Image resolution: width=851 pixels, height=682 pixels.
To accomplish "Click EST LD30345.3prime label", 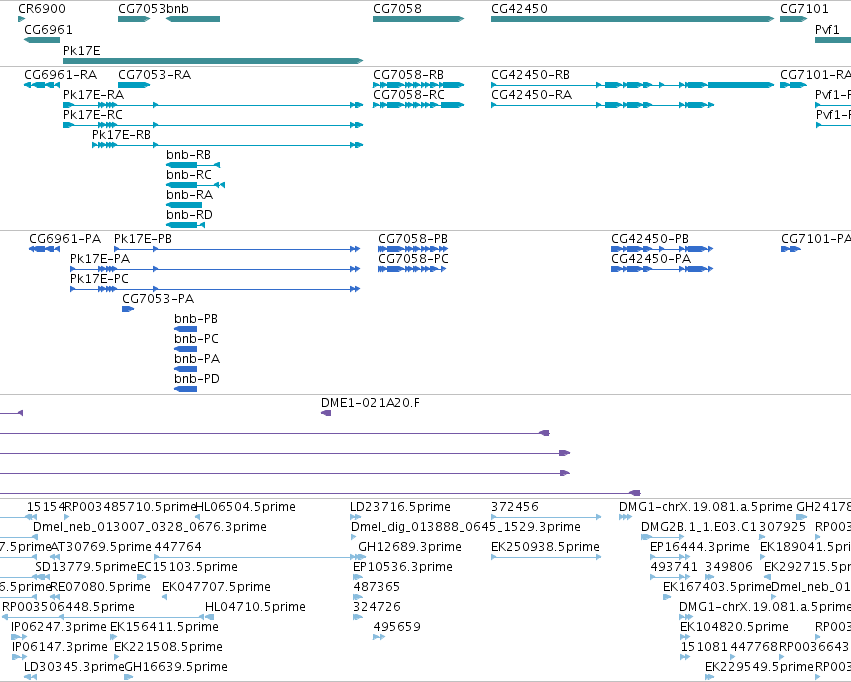I will pos(74,667).
